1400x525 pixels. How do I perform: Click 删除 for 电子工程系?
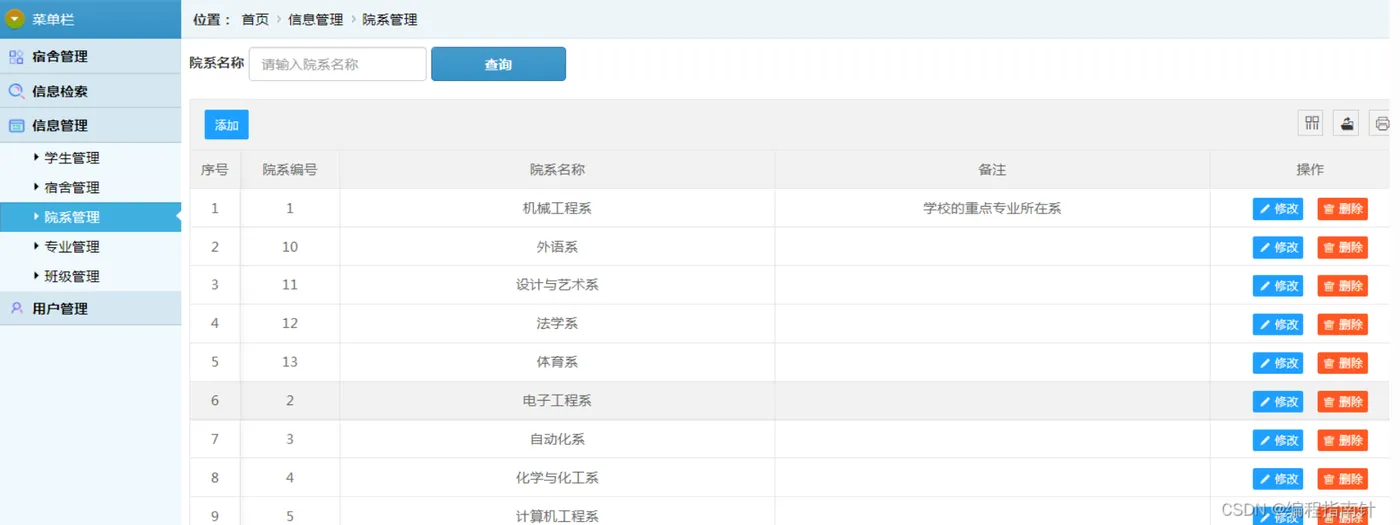coord(1342,402)
